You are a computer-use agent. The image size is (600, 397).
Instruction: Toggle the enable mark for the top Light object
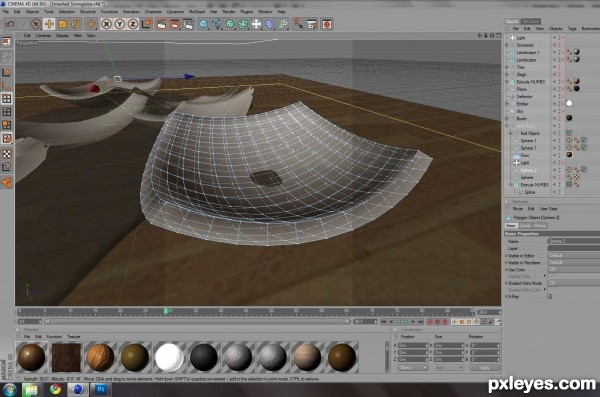[x=562, y=38]
